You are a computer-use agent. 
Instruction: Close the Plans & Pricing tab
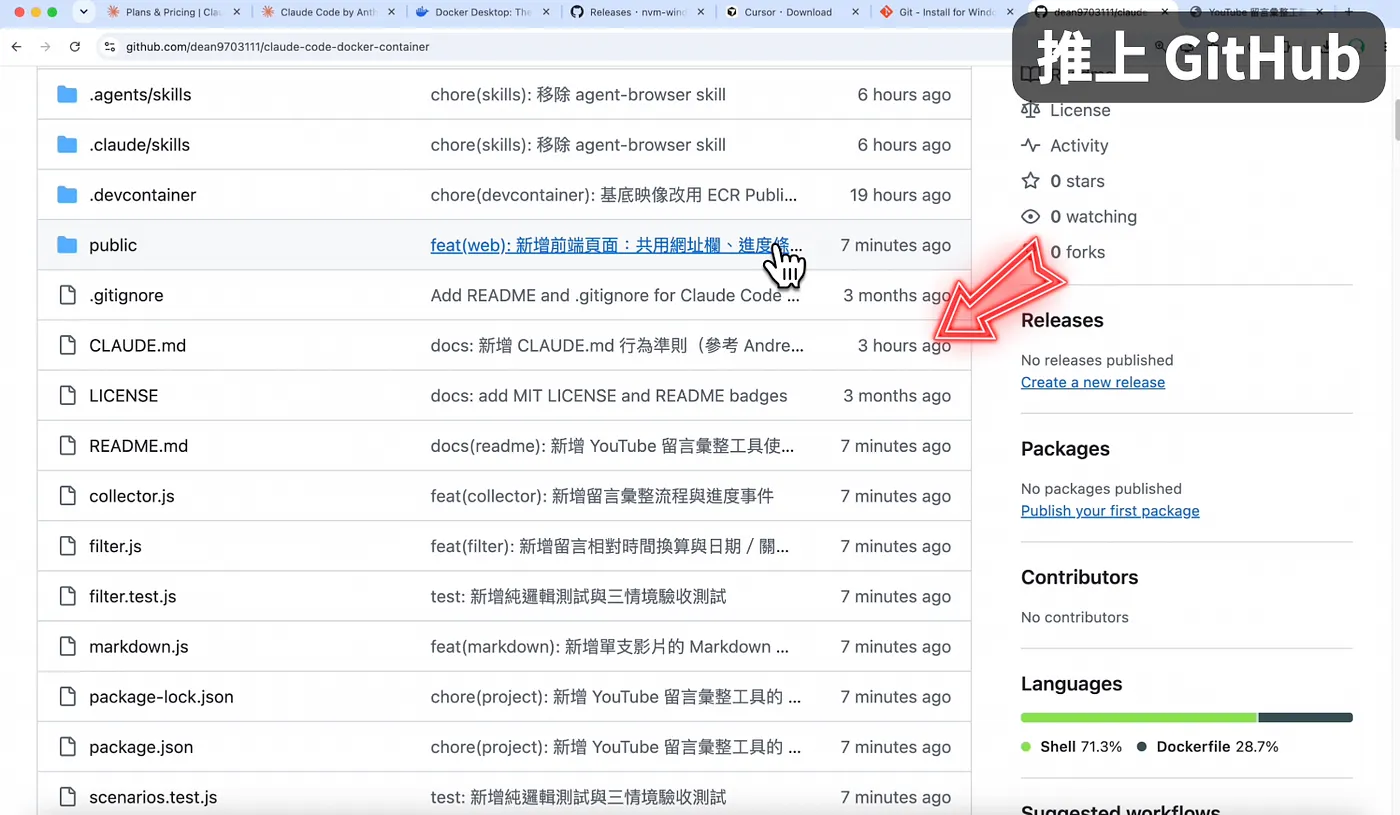click(x=237, y=12)
